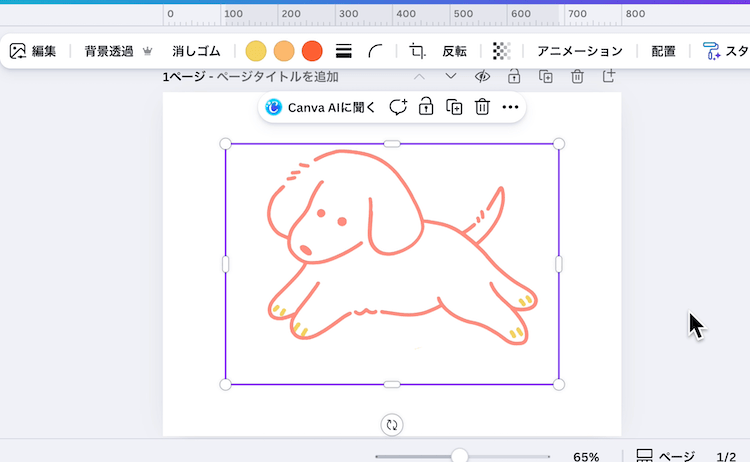Viewport: 750px width, 462px height.
Task: Delete selected element in floating toolbar
Action: (x=482, y=107)
